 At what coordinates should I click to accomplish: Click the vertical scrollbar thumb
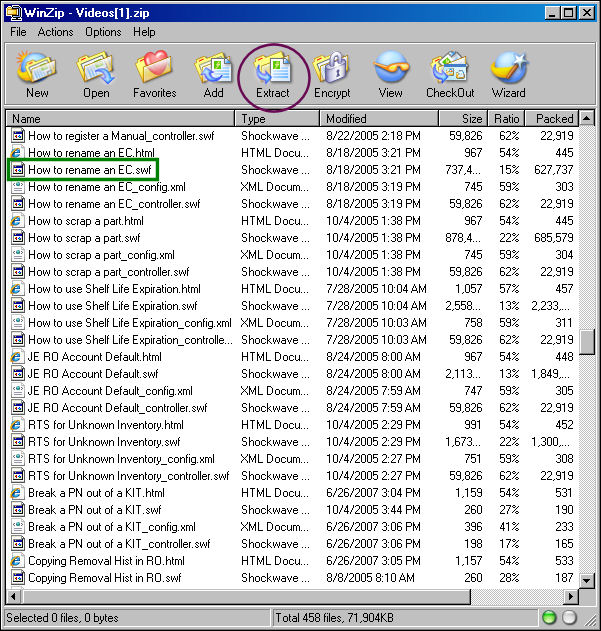(587, 342)
